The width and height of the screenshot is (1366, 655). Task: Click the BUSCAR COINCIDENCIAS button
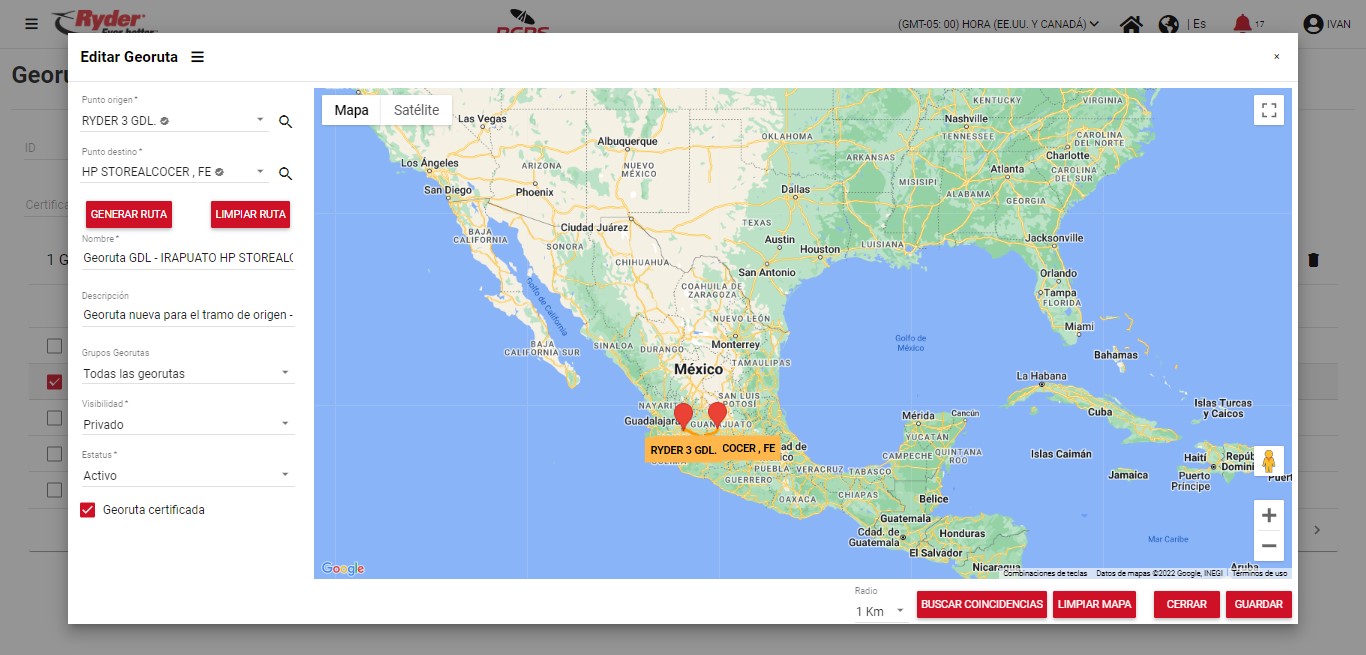(x=982, y=605)
